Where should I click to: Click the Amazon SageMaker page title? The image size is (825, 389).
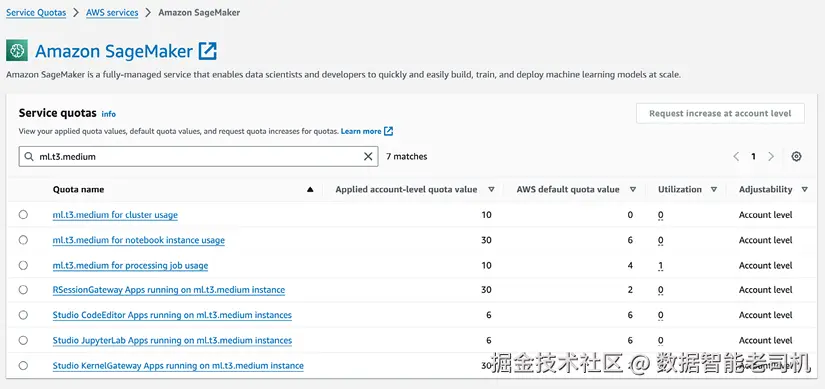(x=114, y=51)
